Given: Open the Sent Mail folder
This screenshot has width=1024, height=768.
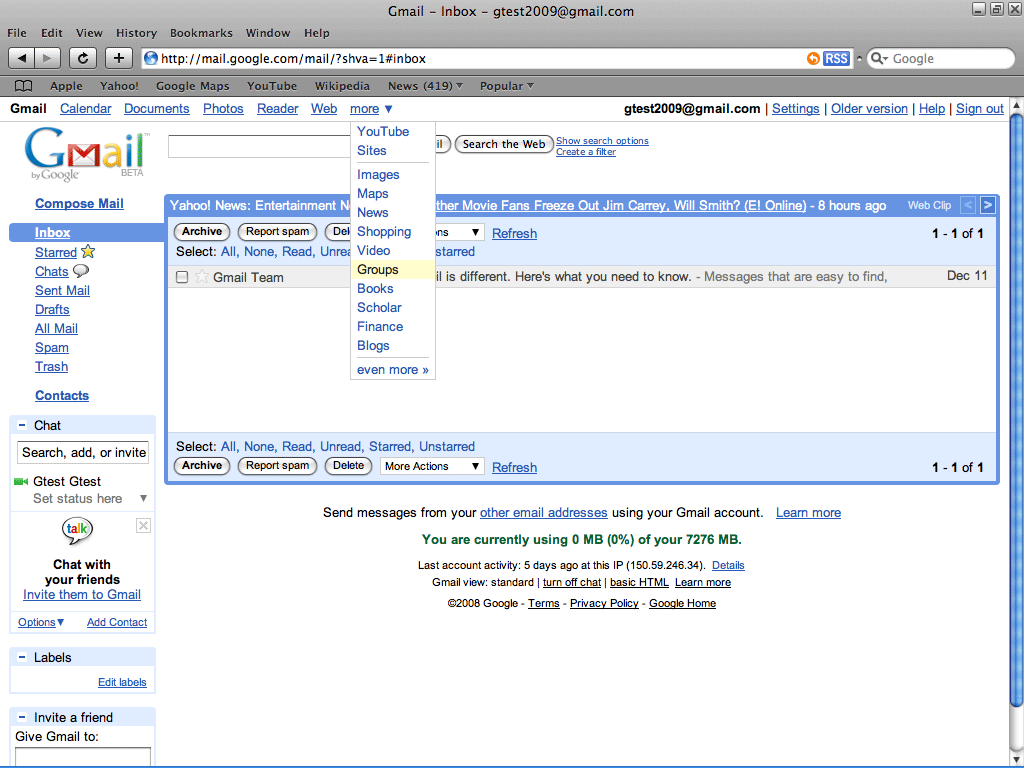Looking at the screenshot, I should click(x=62, y=290).
